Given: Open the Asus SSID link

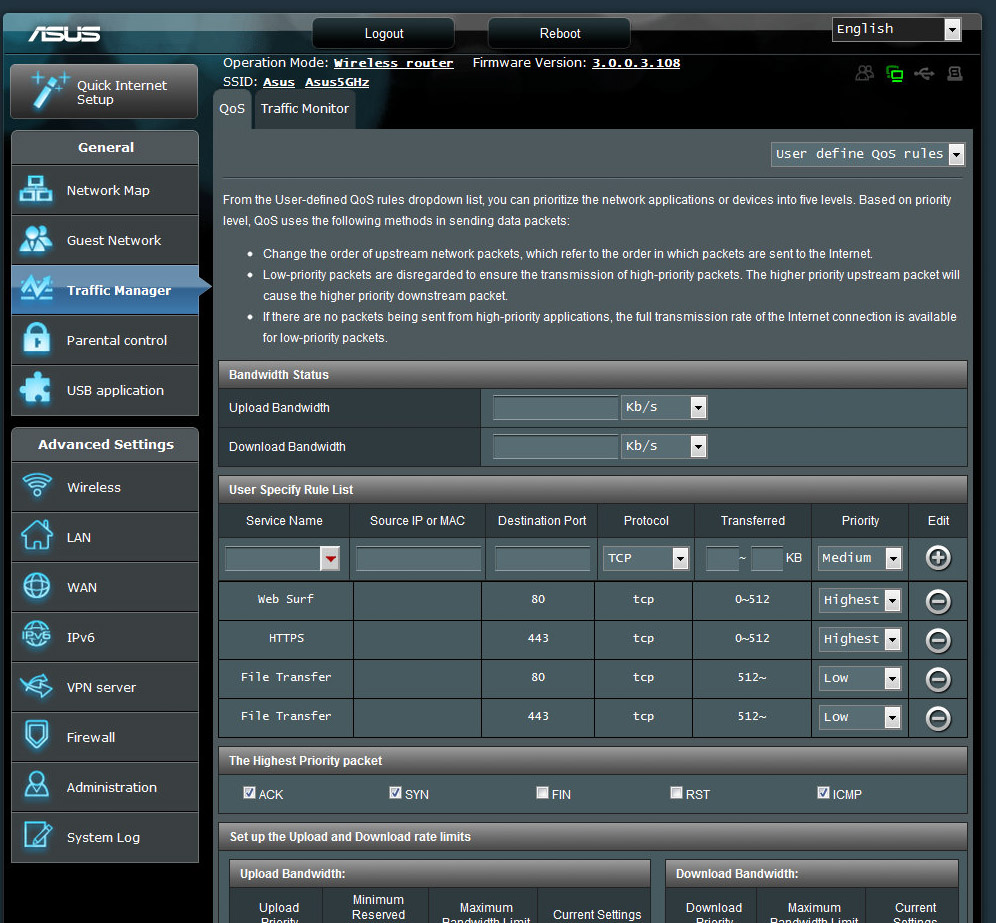Looking at the screenshot, I should click(x=279, y=82).
